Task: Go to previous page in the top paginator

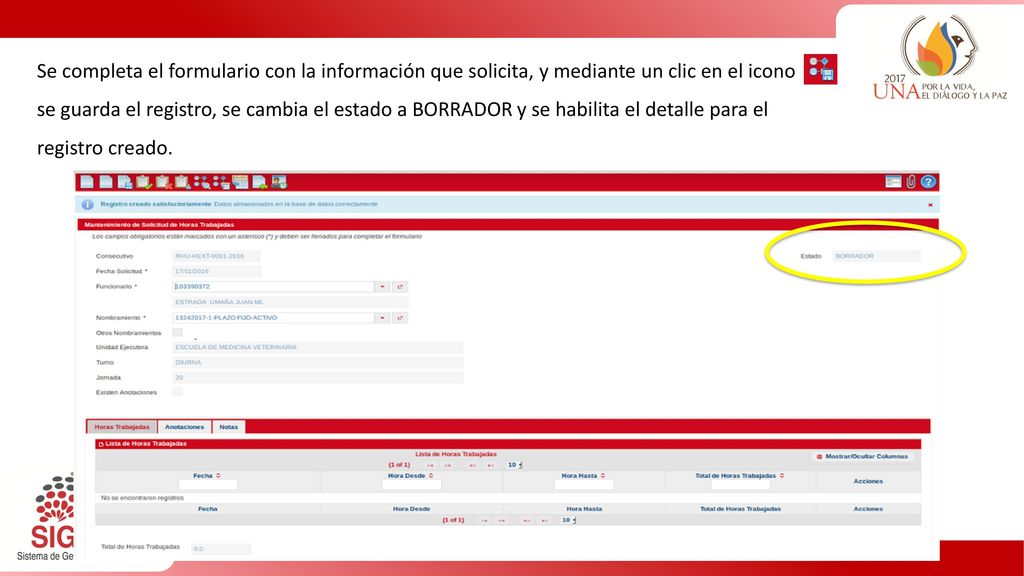Action: point(447,465)
